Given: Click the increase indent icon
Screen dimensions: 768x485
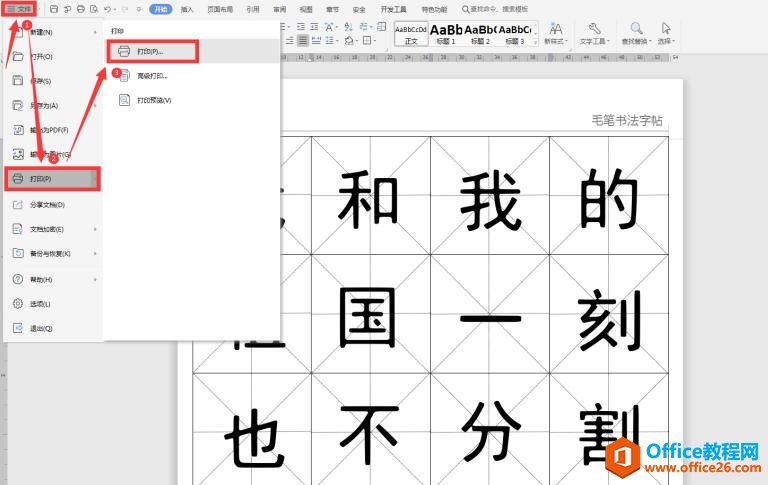Looking at the screenshot, I should (x=314, y=26).
